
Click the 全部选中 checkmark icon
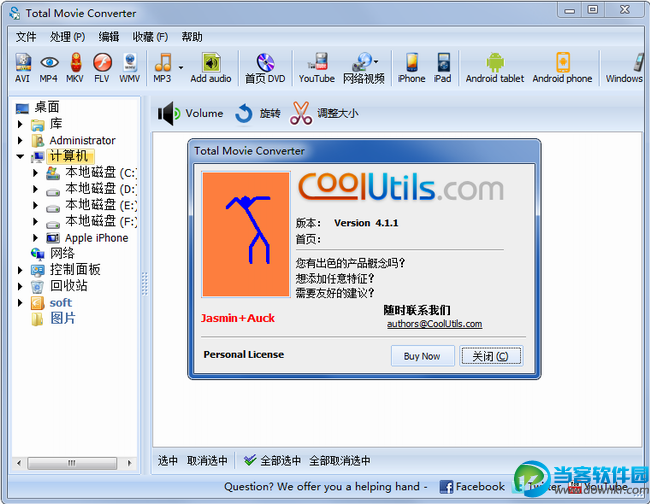click(x=250, y=460)
